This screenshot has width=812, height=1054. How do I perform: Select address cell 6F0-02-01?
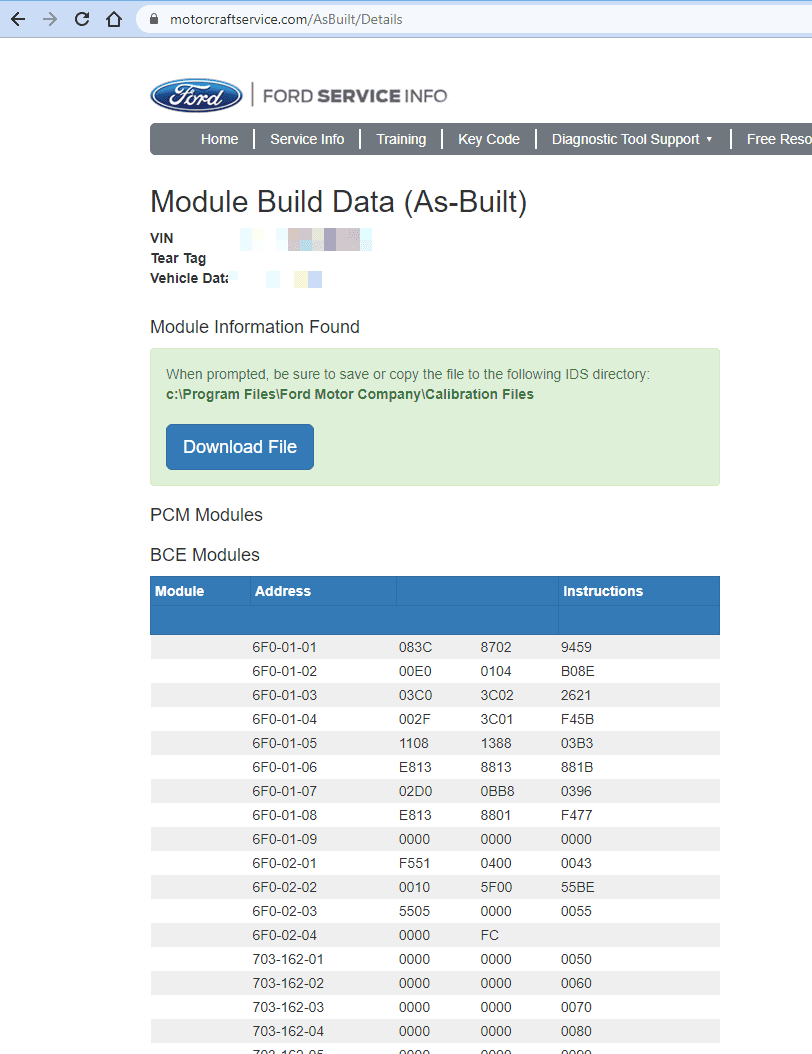tap(284, 863)
